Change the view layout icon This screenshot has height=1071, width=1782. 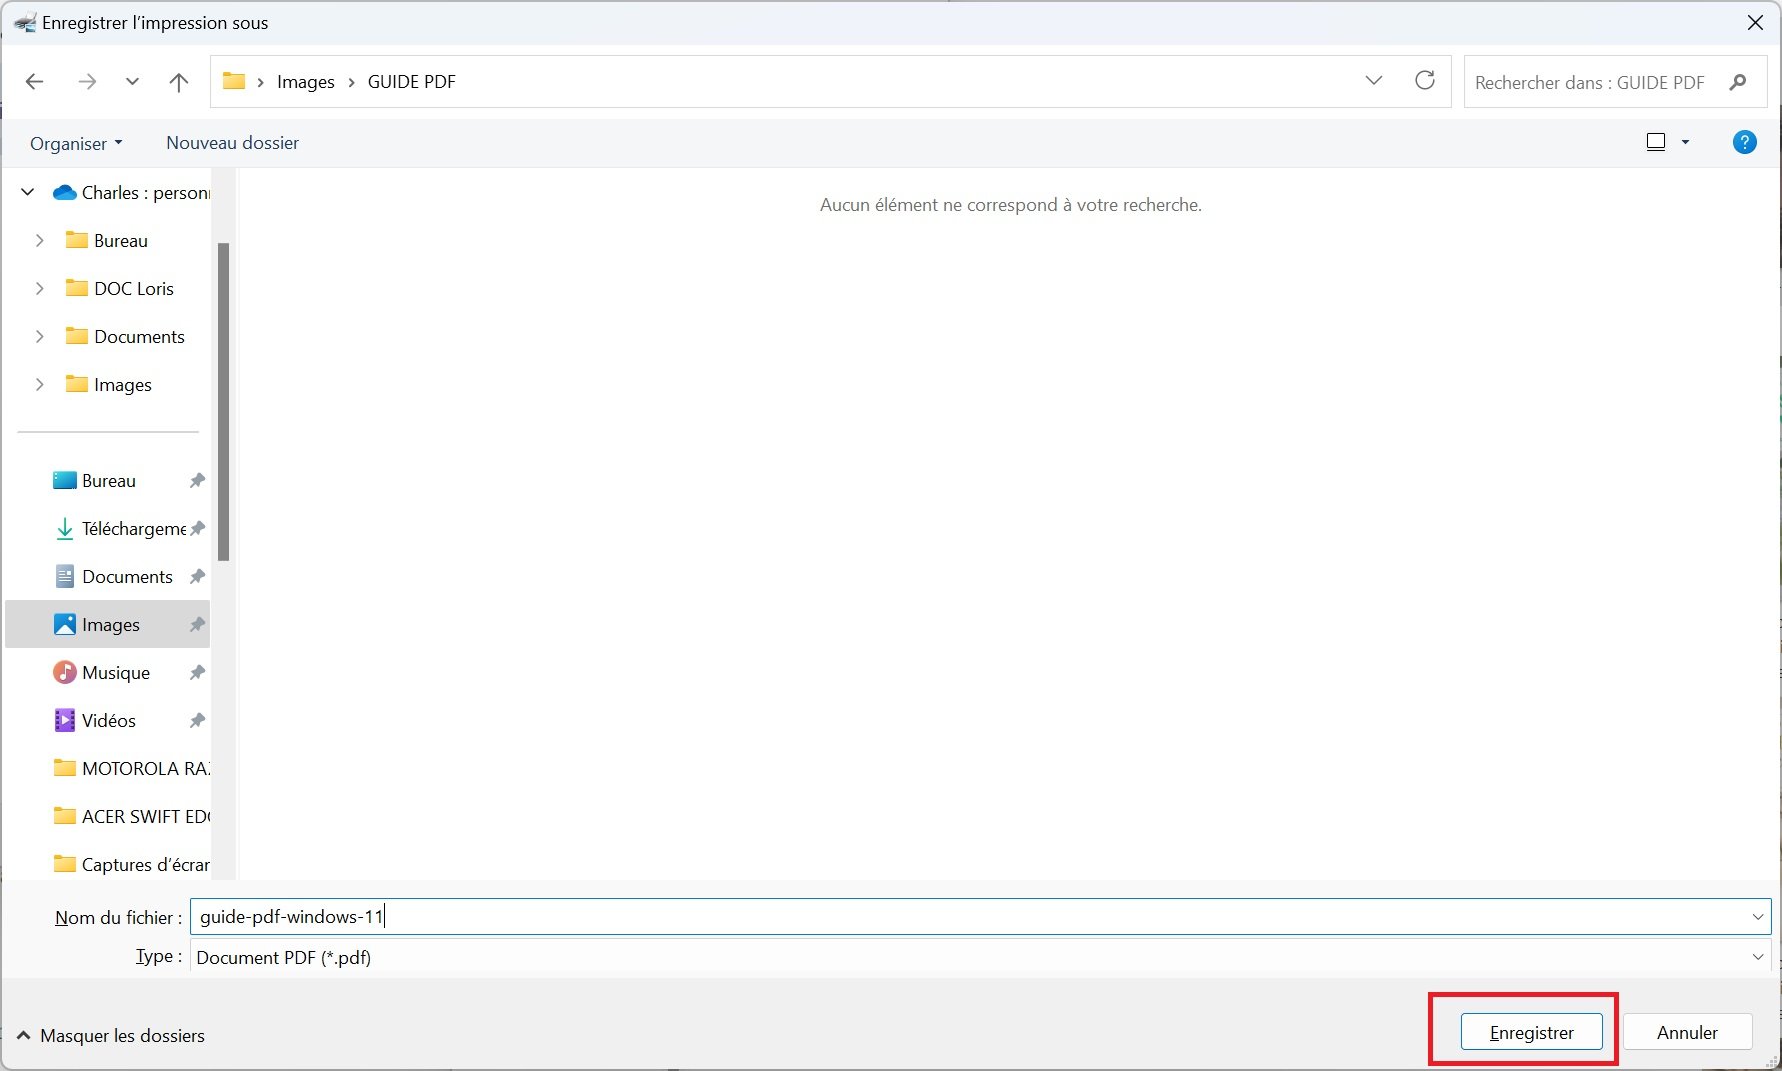click(x=1656, y=142)
